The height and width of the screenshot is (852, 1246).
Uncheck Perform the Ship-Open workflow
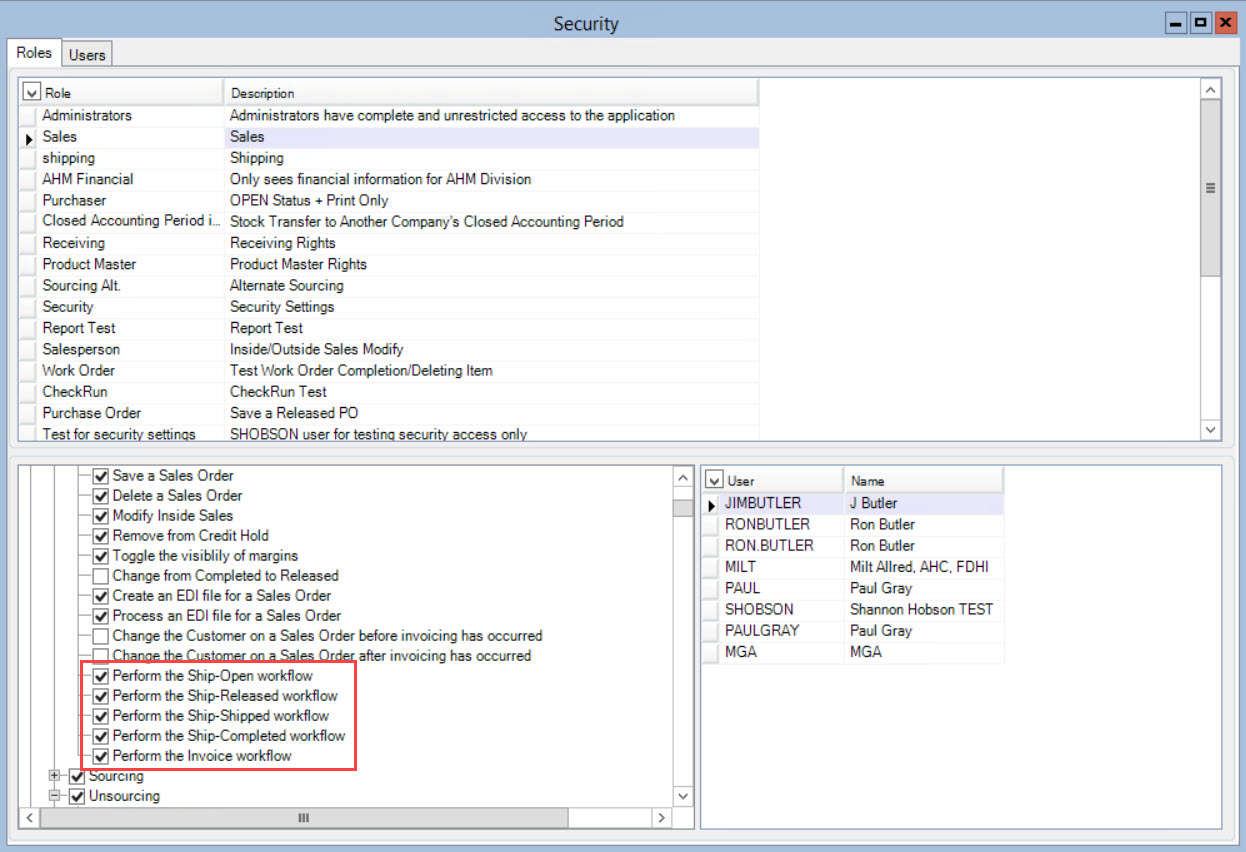click(100, 676)
